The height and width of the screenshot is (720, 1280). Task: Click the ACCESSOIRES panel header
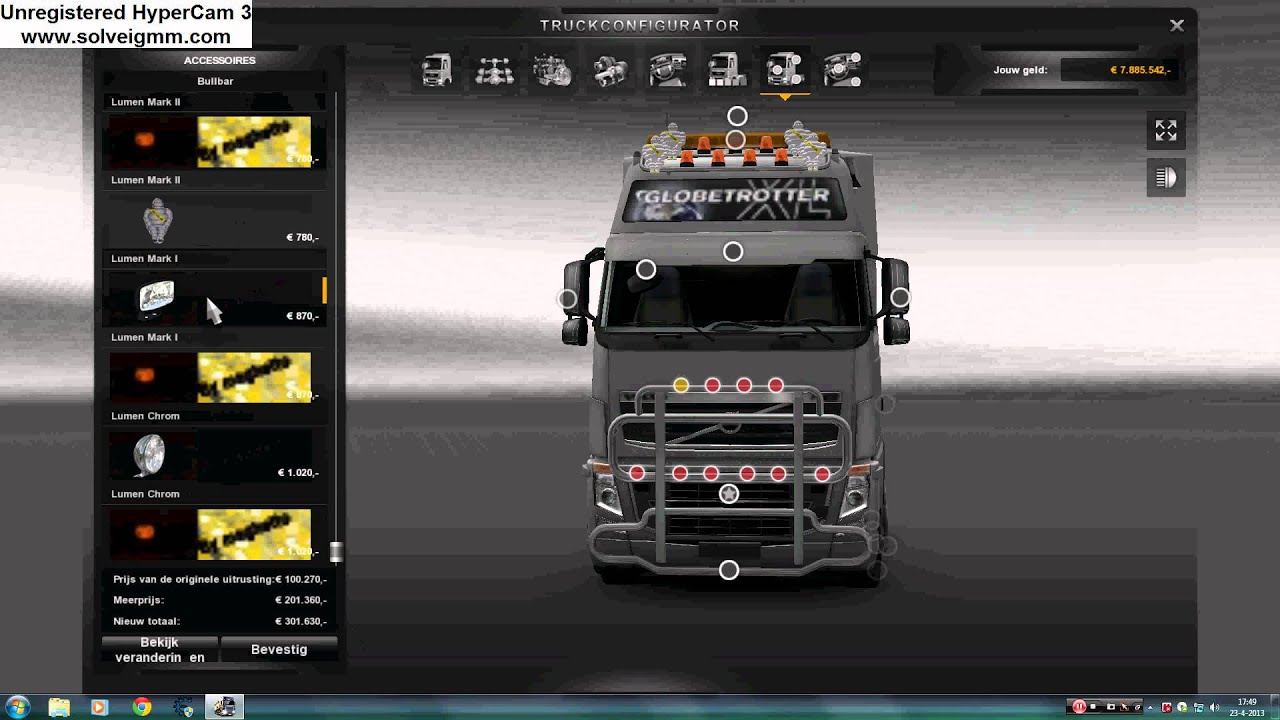coord(219,60)
